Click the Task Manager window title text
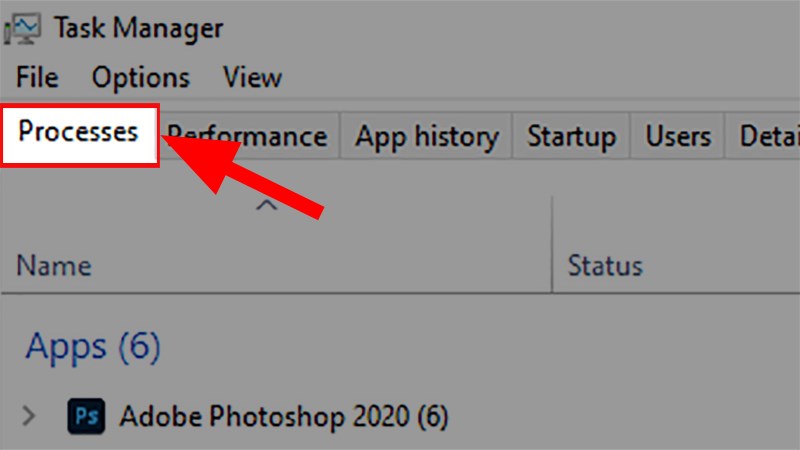 click(x=139, y=27)
